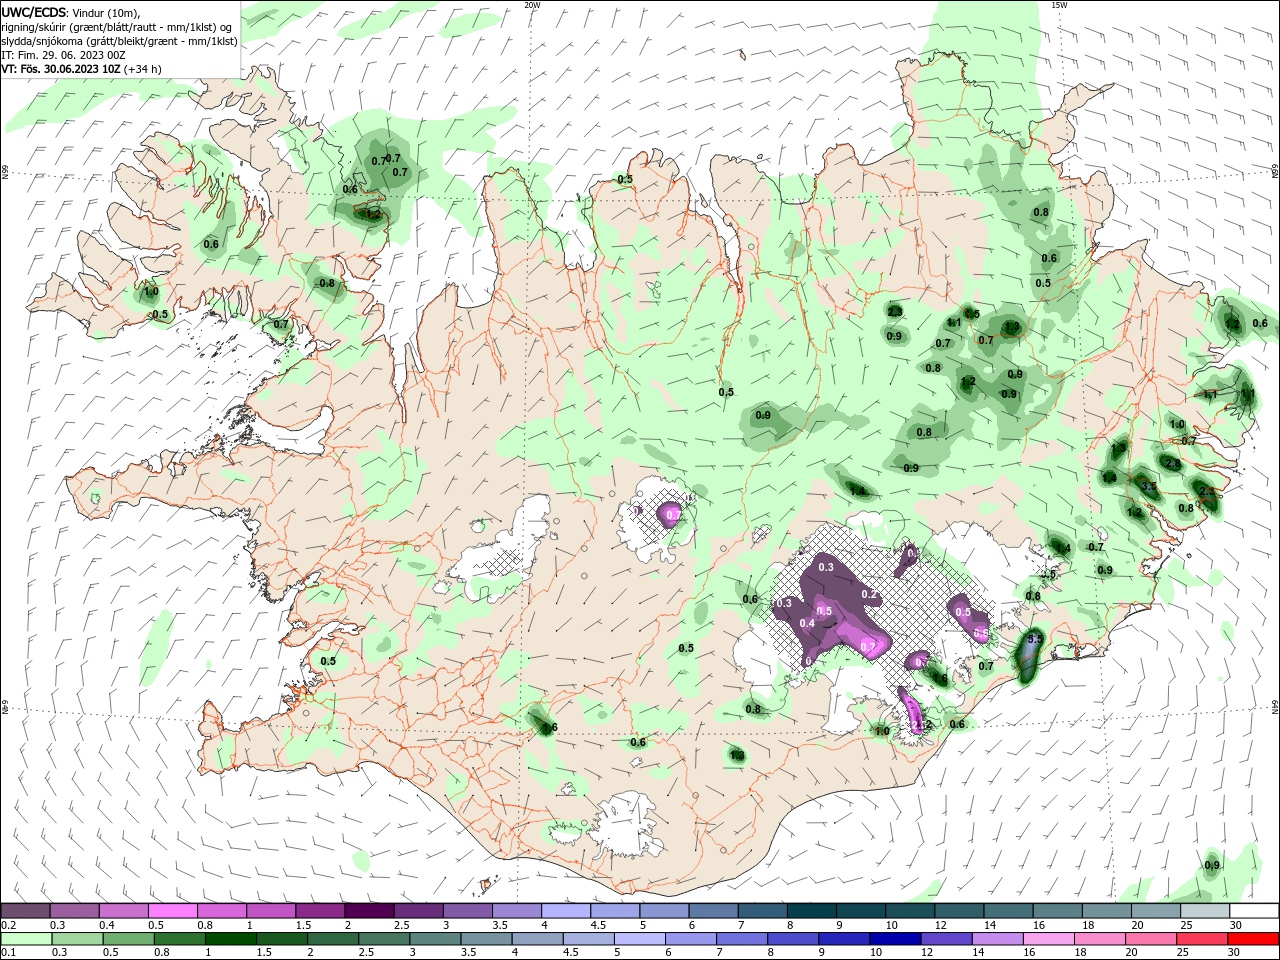Pick lower-scale dark green swatch between 1 and 1.5
The width and height of the screenshot is (1280, 960).
click(230, 939)
